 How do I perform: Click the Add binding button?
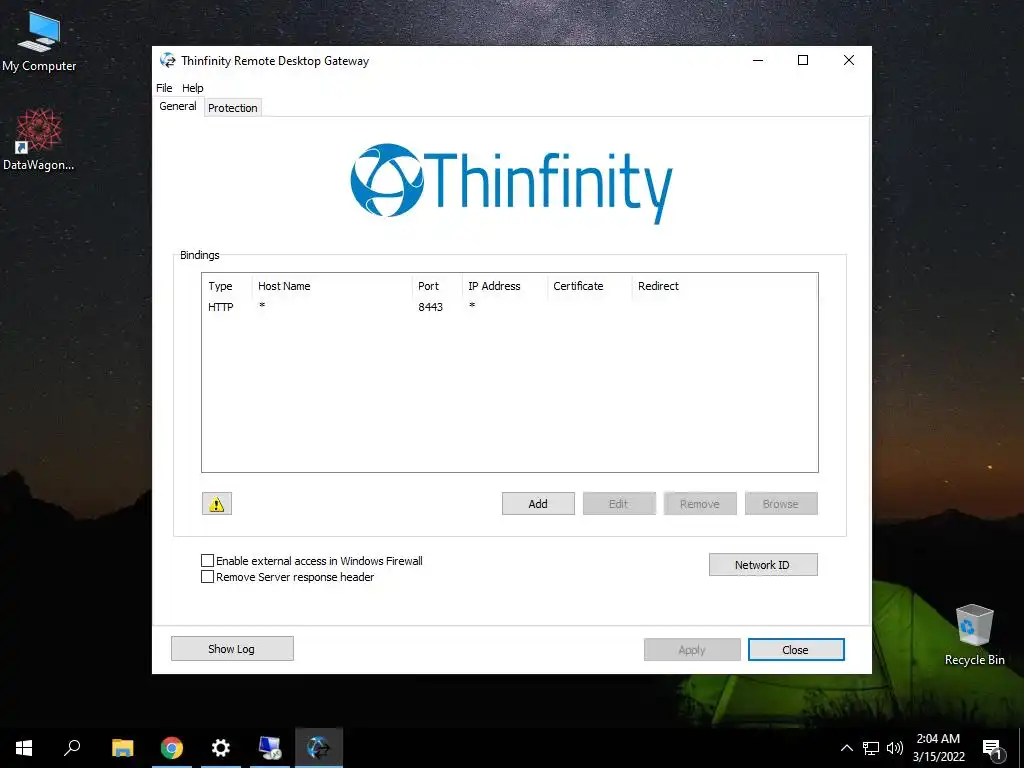538,504
